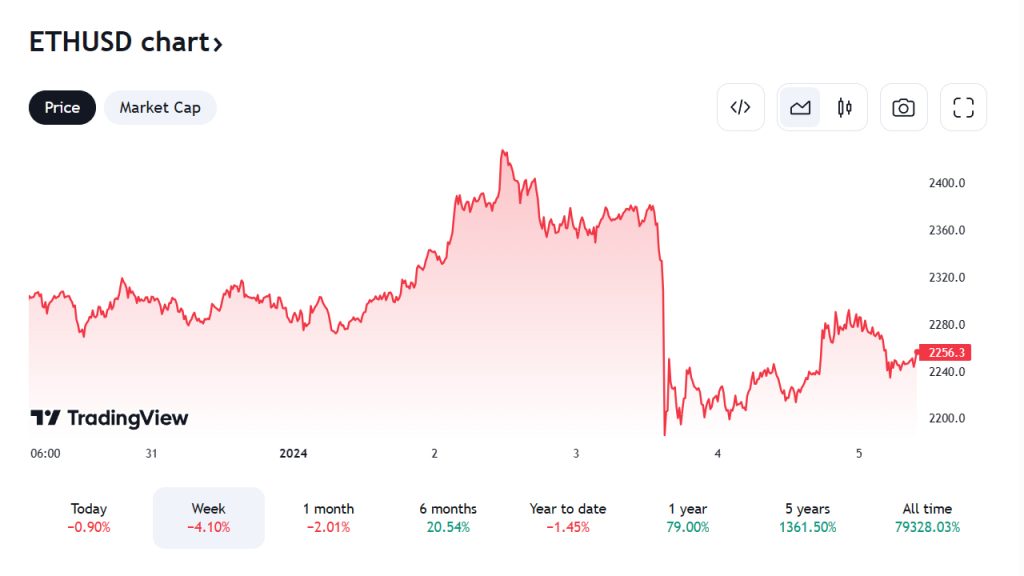Switch to area chart view
This screenshot has width=1024, height=576.
(x=800, y=108)
